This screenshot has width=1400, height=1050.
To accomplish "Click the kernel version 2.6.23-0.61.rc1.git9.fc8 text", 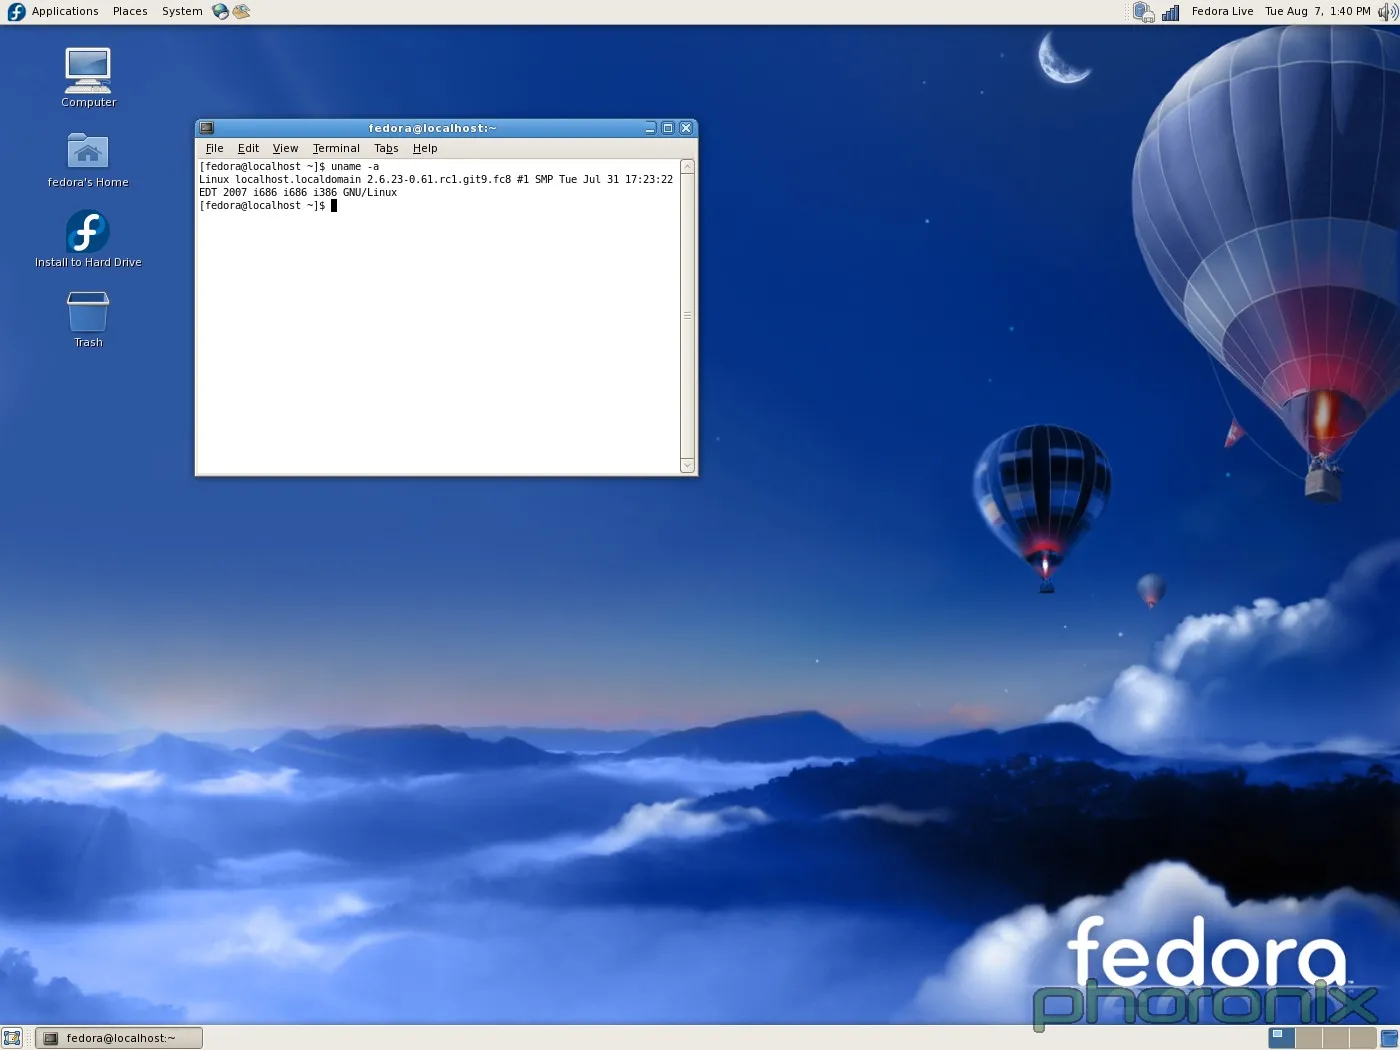I will click(x=439, y=180).
